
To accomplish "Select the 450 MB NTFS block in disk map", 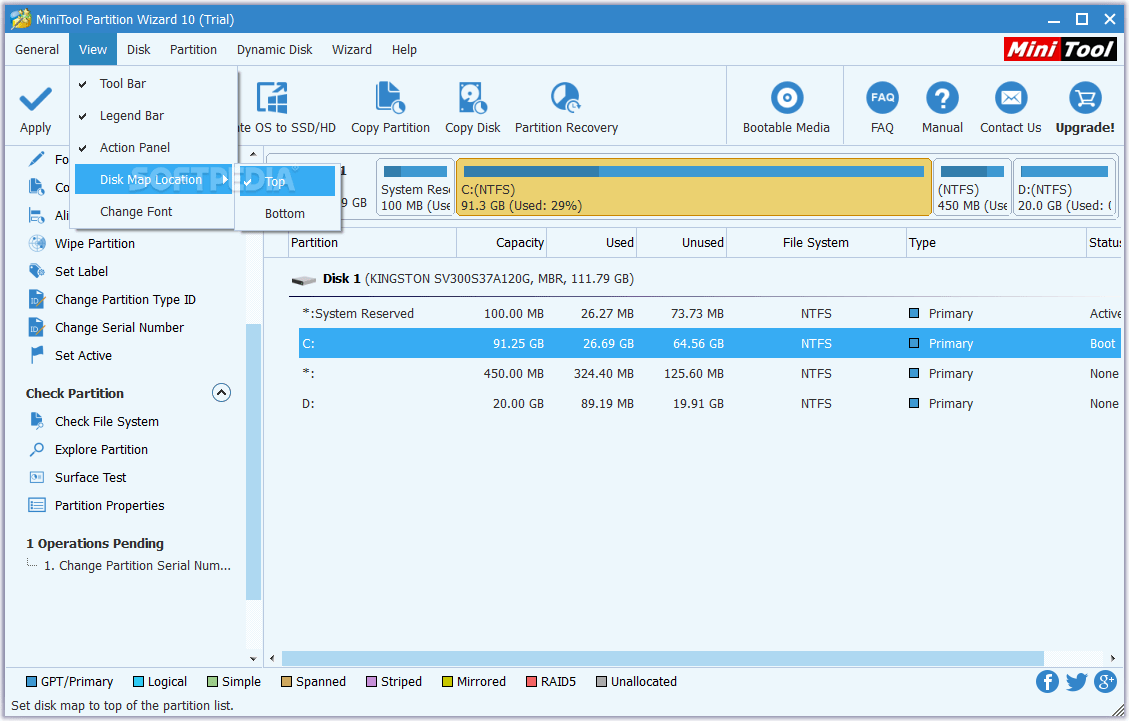I will click(x=972, y=187).
